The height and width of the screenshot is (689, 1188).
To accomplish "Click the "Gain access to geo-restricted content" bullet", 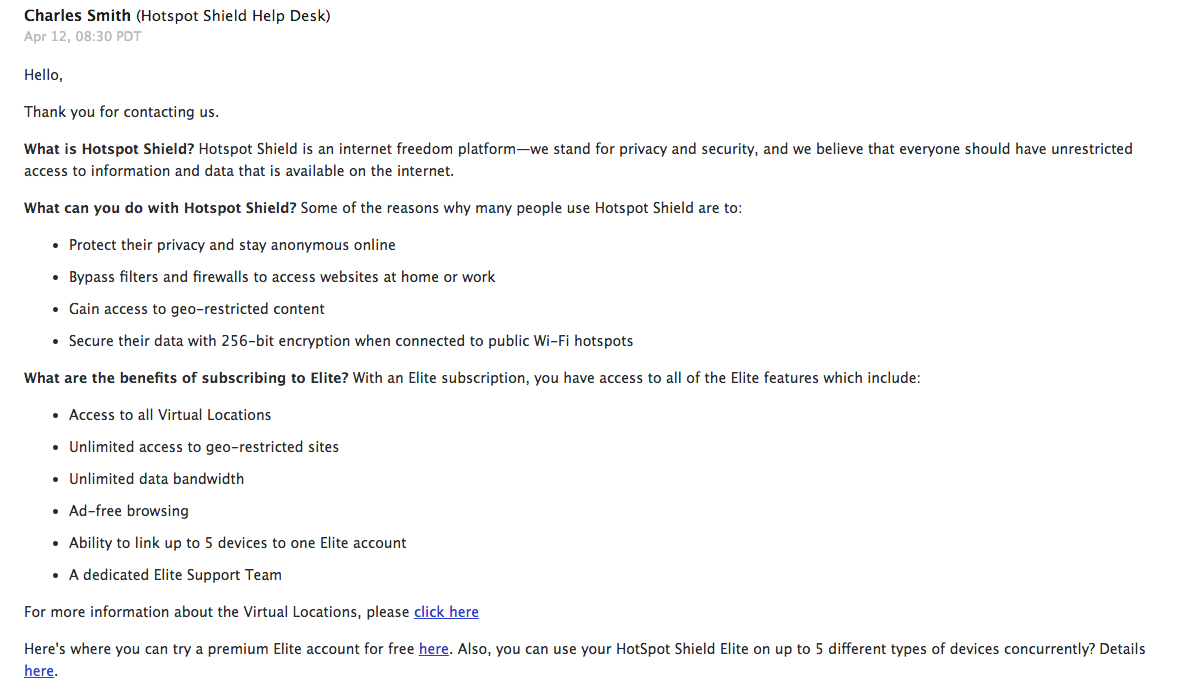I will (x=196, y=308).
